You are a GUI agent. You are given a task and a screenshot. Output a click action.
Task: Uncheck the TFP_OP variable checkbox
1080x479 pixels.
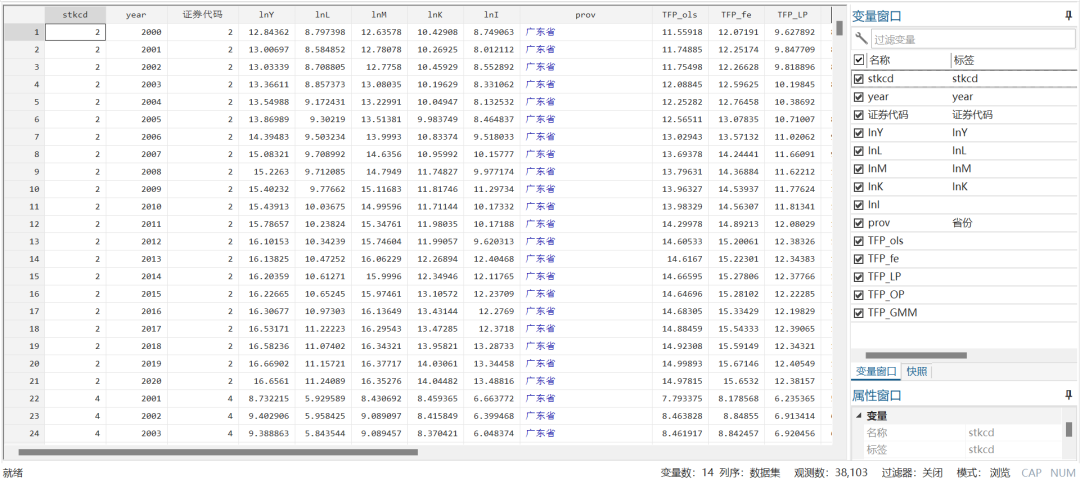[x=858, y=295]
